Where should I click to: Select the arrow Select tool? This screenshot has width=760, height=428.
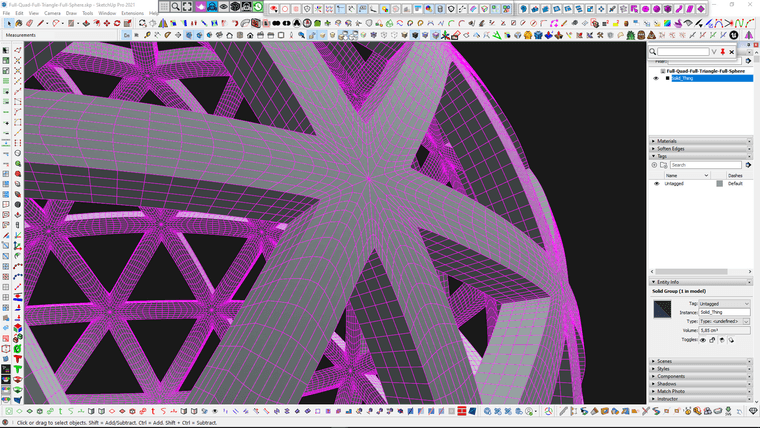coord(9,23)
